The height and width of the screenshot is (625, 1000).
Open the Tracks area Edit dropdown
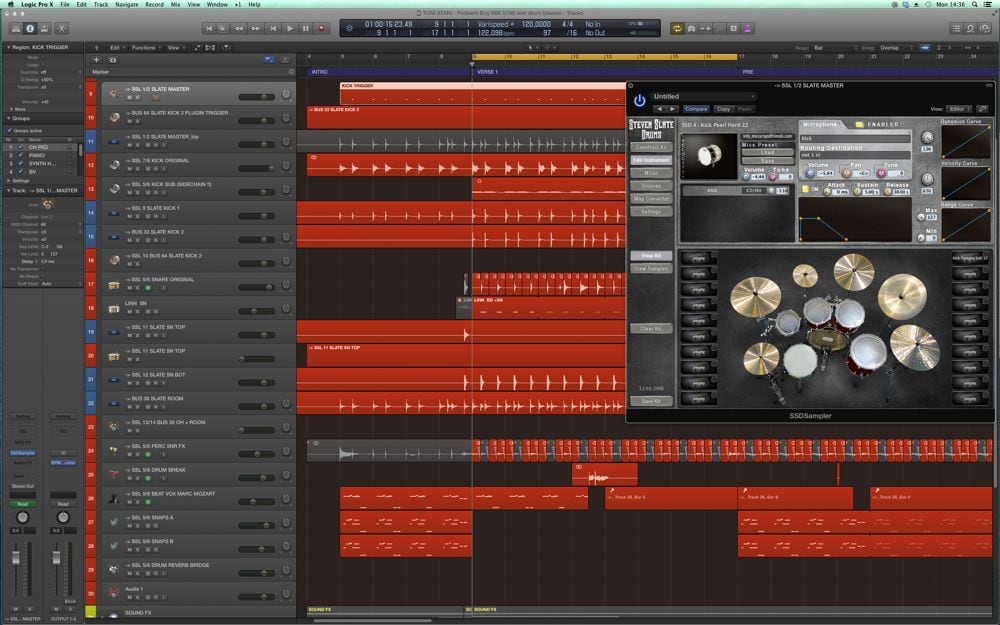(116, 47)
